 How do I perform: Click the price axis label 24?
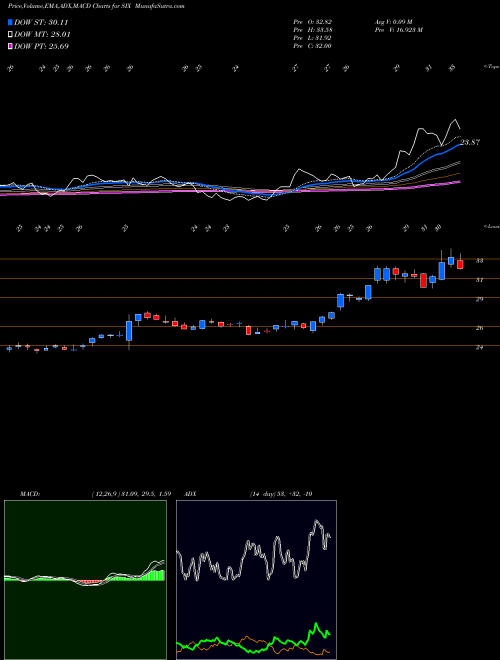(x=479, y=347)
